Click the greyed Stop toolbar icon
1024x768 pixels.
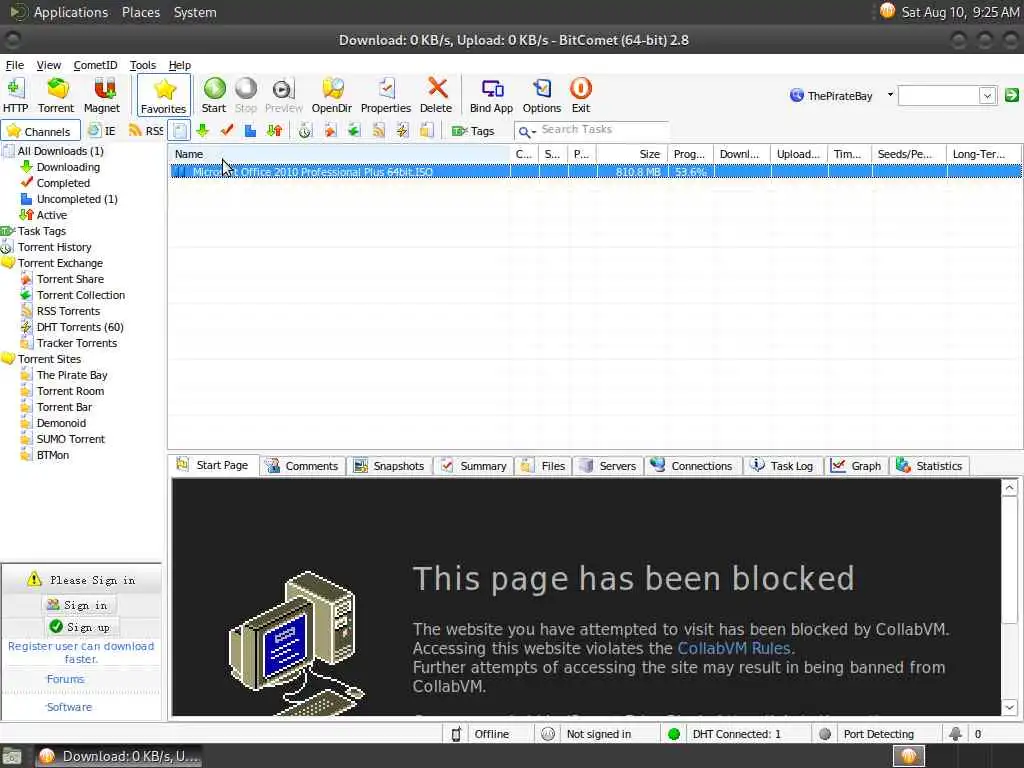click(x=246, y=95)
